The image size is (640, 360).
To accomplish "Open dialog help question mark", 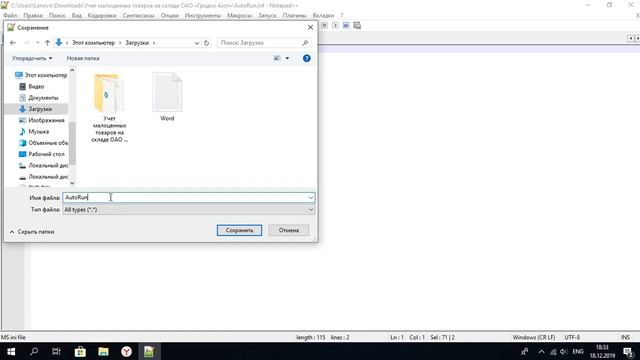I will click(307, 58).
